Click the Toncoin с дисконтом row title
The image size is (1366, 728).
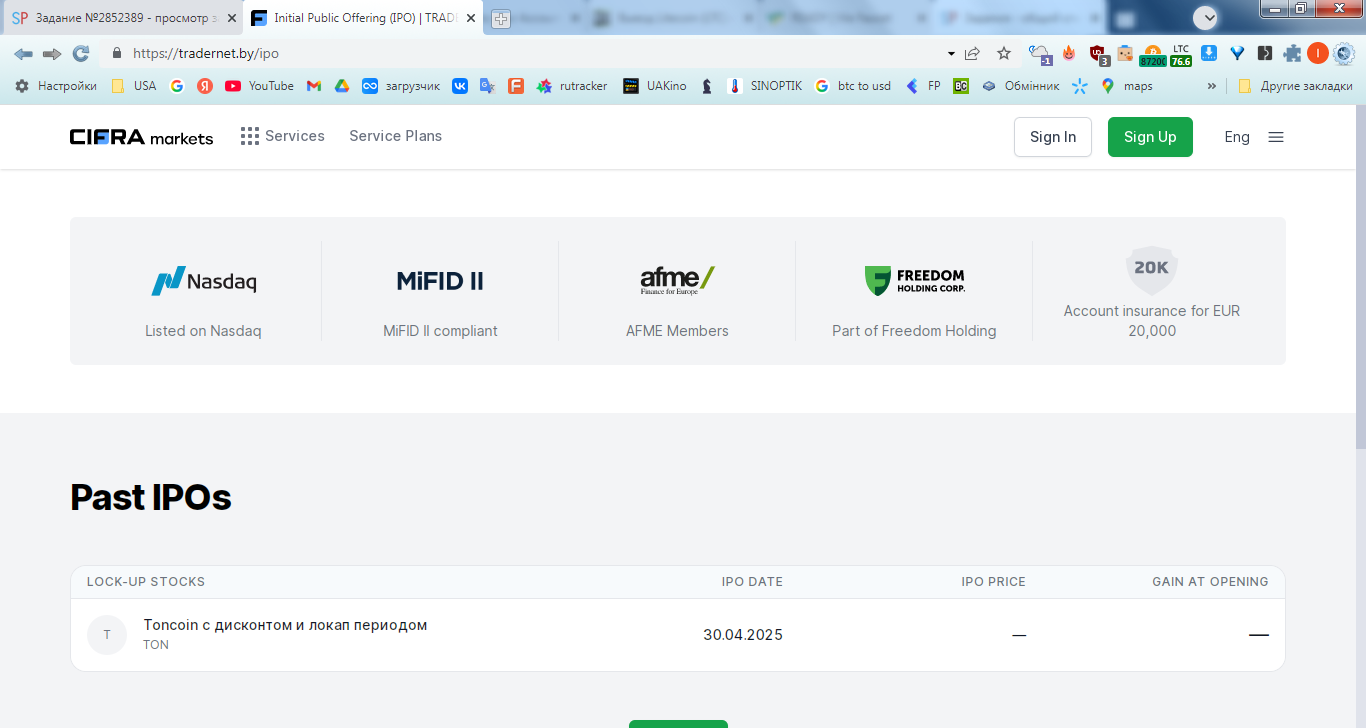point(285,625)
